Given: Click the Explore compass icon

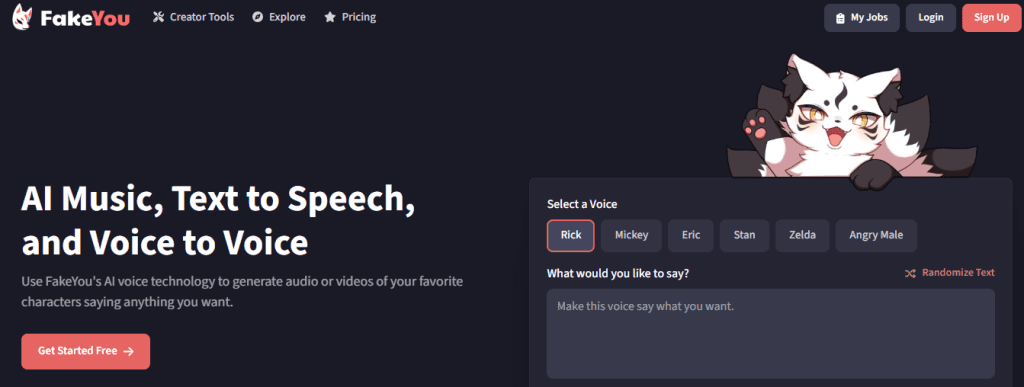Looking at the screenshot, I should point(257,17).
